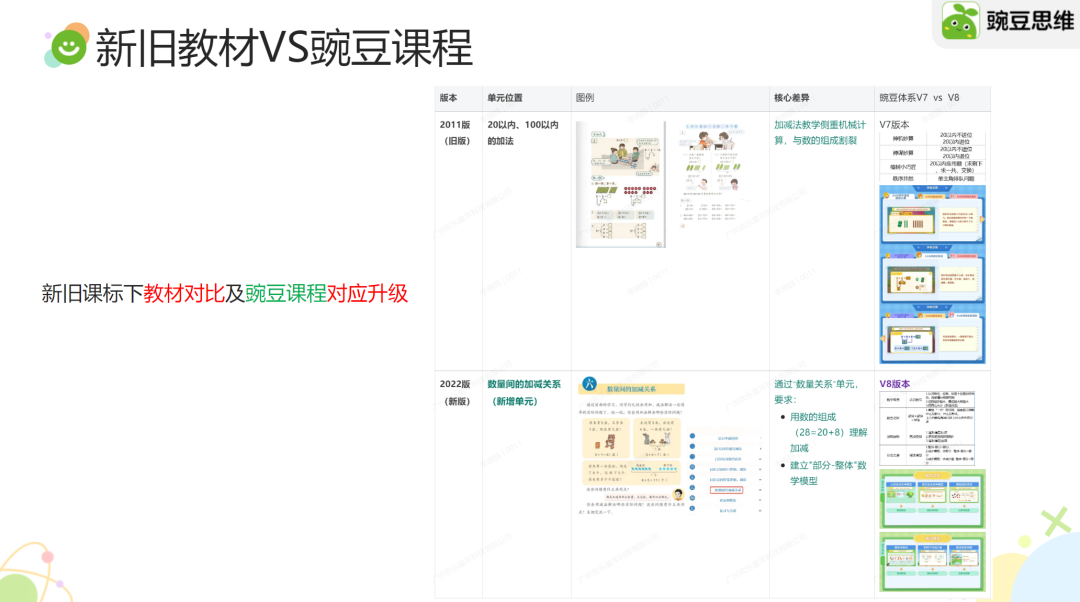Open the lower green V8 courseware screenshot

pos(933,561)
